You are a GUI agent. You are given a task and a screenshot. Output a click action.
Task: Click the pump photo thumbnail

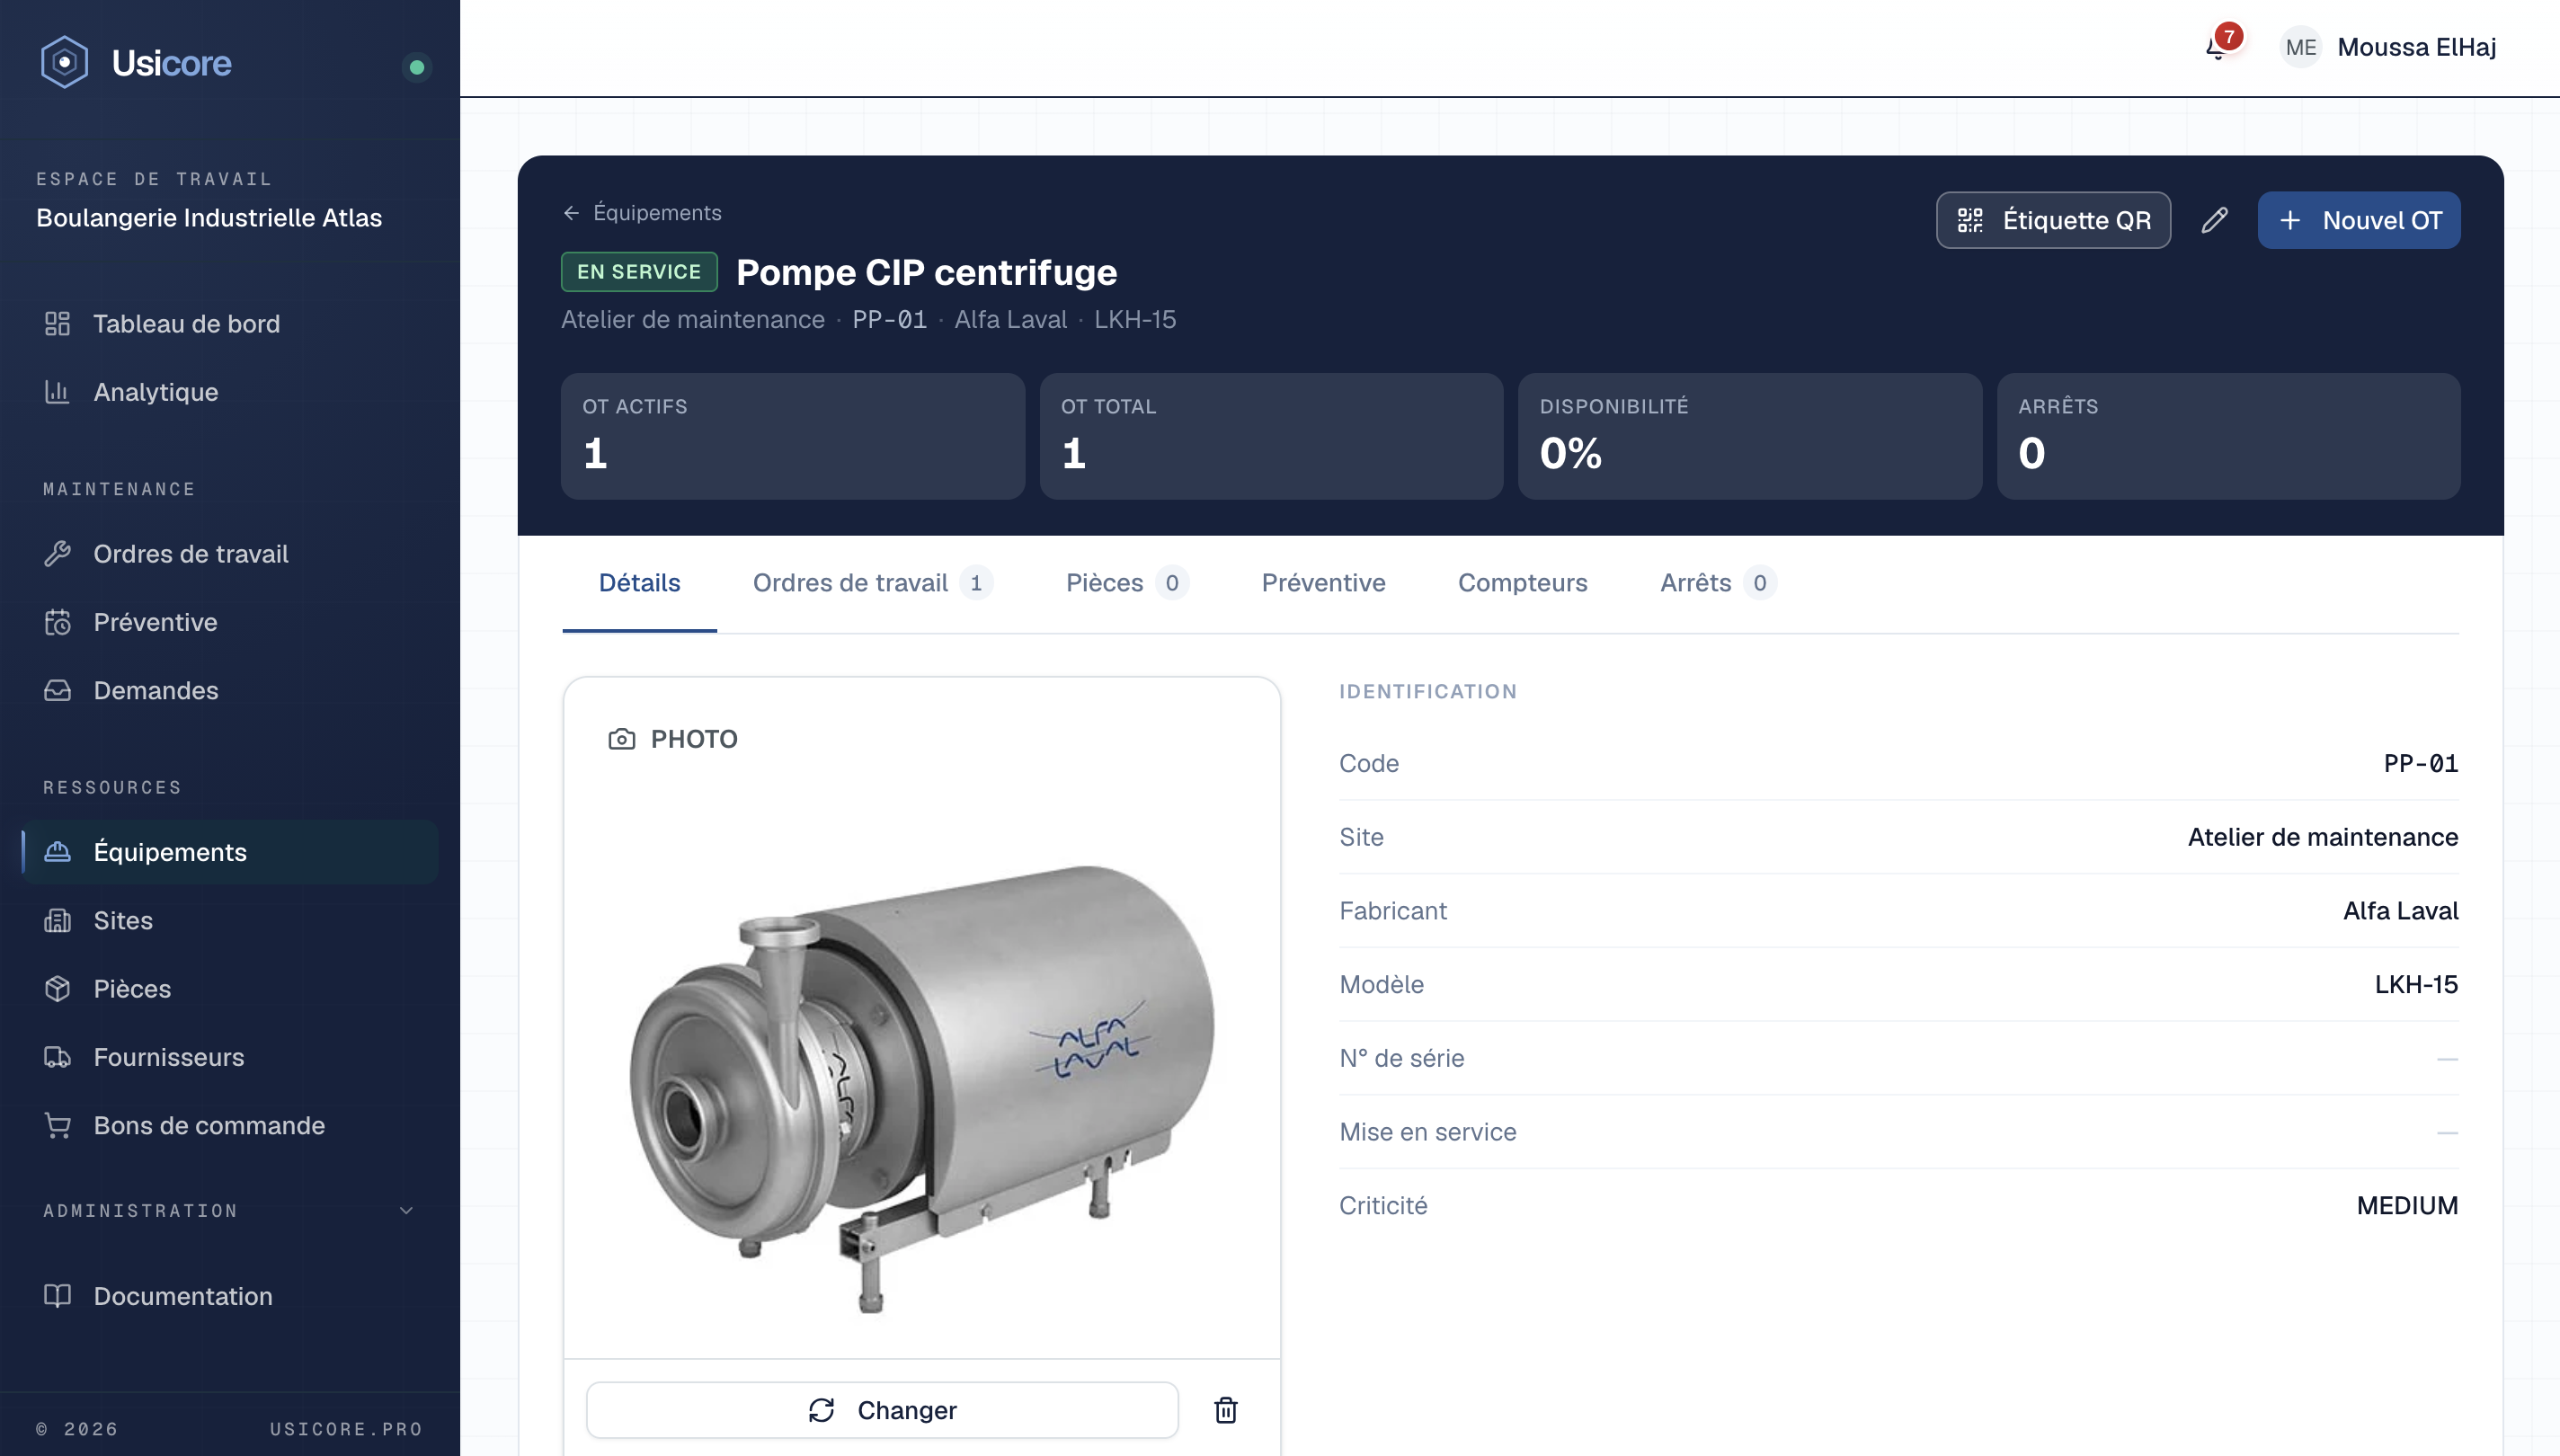pos(922,1085)
